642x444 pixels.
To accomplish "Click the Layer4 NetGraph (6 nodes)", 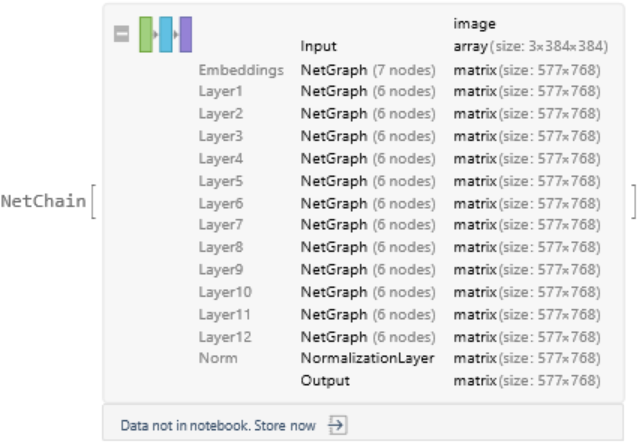I will coord(368,158).
